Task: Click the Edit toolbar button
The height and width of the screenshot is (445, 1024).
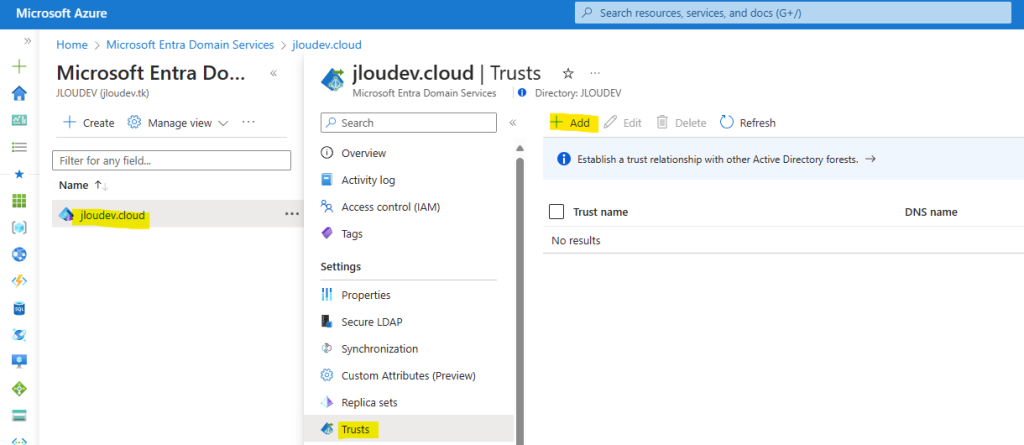Action: click(x=622, y=123)
